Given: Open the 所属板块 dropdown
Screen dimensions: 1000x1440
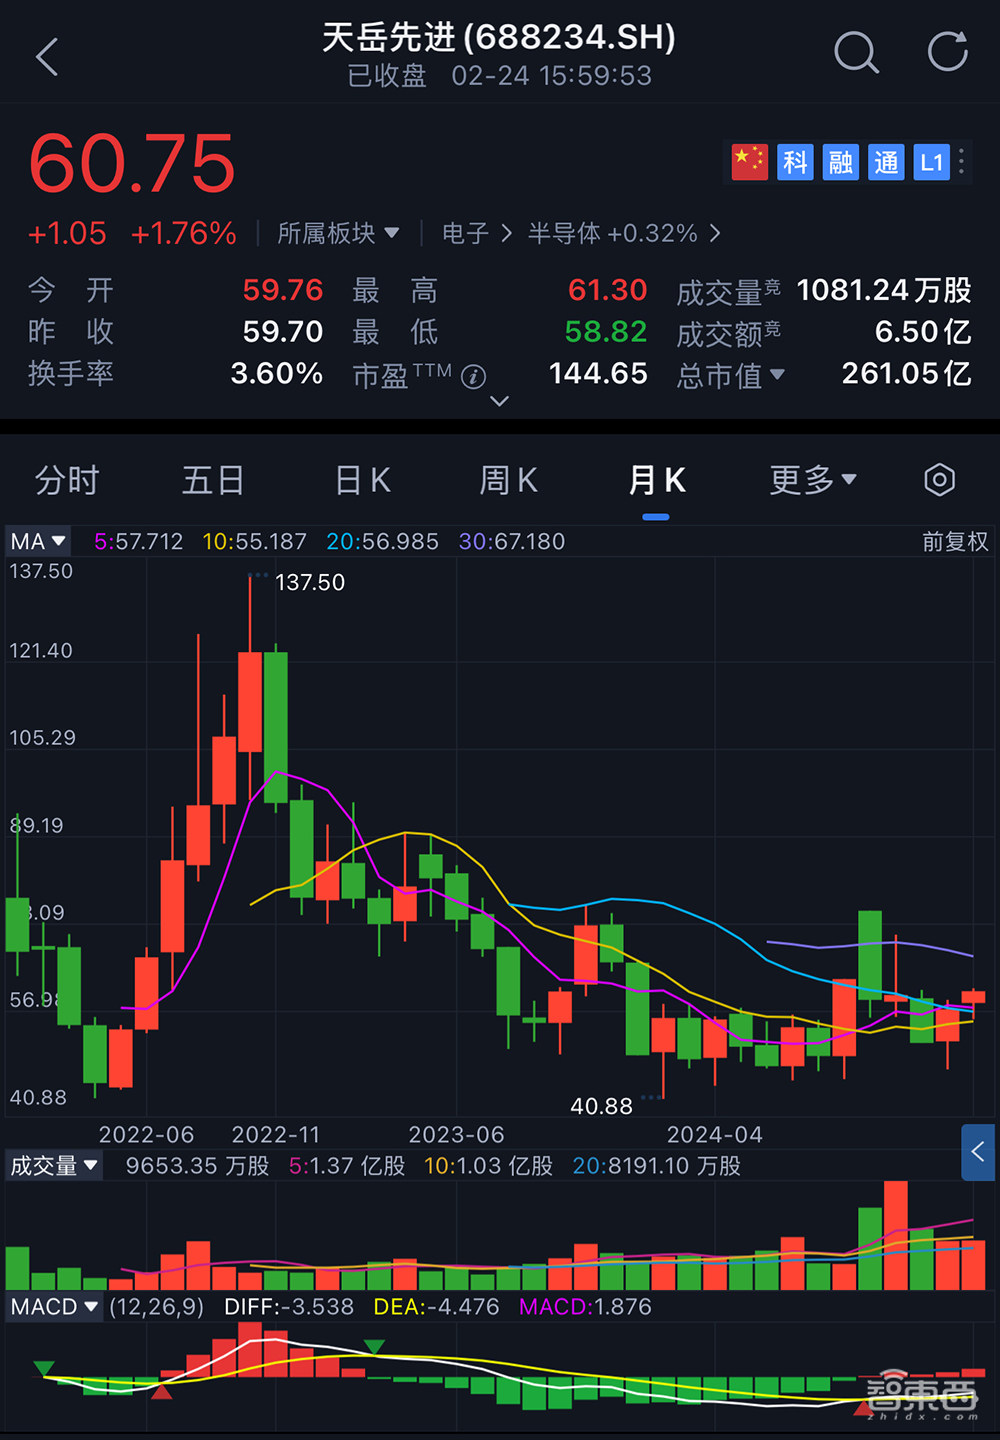Looking at the screenshot, I should [x=338, y=233].
